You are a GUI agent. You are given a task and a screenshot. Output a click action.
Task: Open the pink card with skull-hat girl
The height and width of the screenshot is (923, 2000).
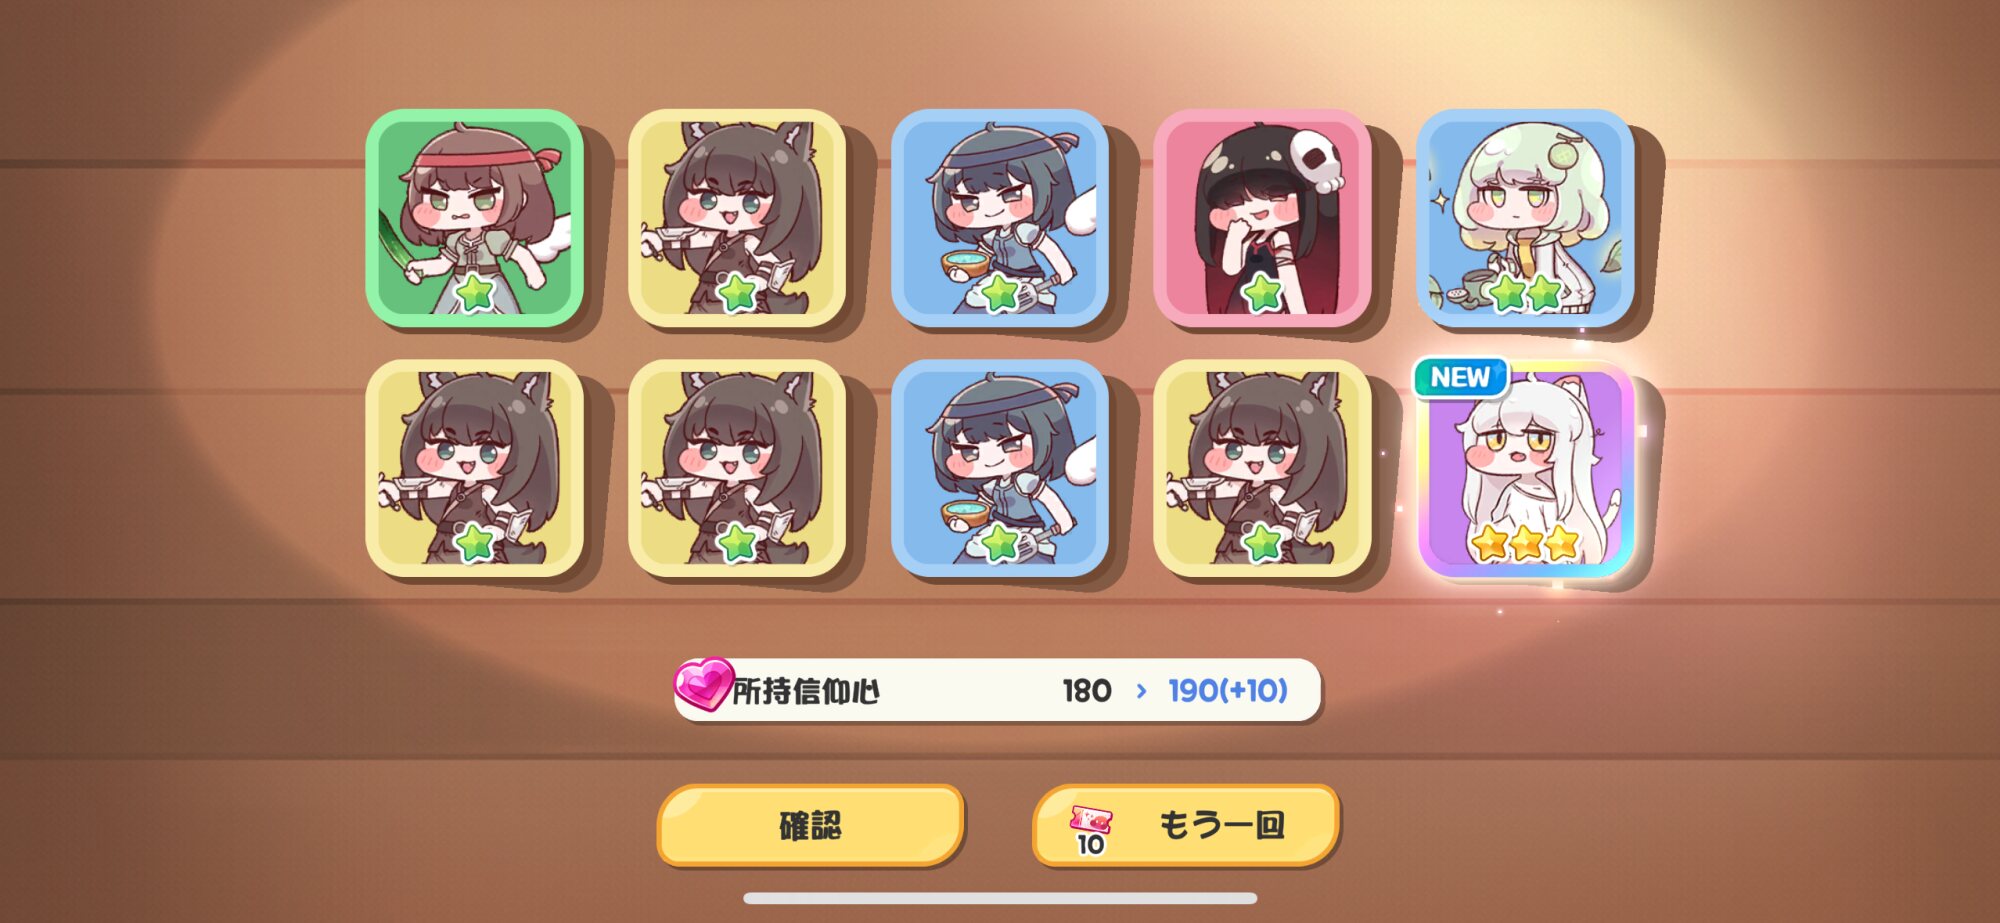point(1262,218)
